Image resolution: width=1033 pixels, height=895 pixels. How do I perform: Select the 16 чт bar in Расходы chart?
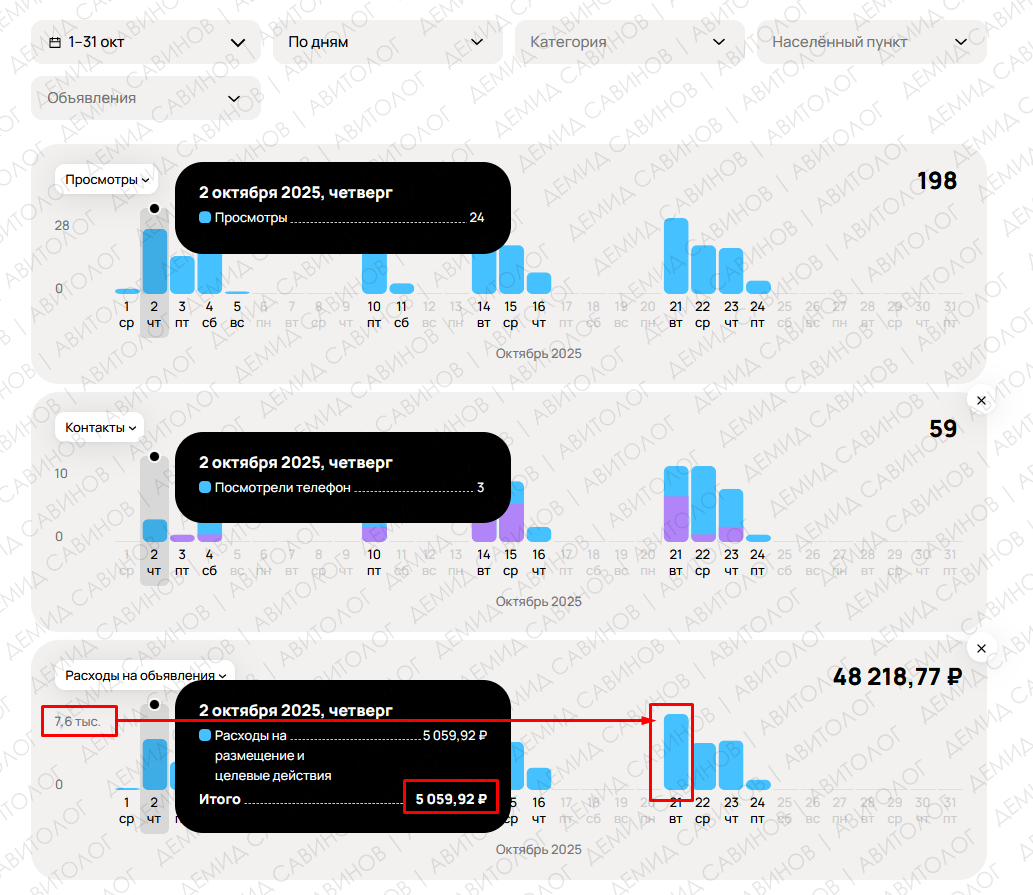pos(539,779)
